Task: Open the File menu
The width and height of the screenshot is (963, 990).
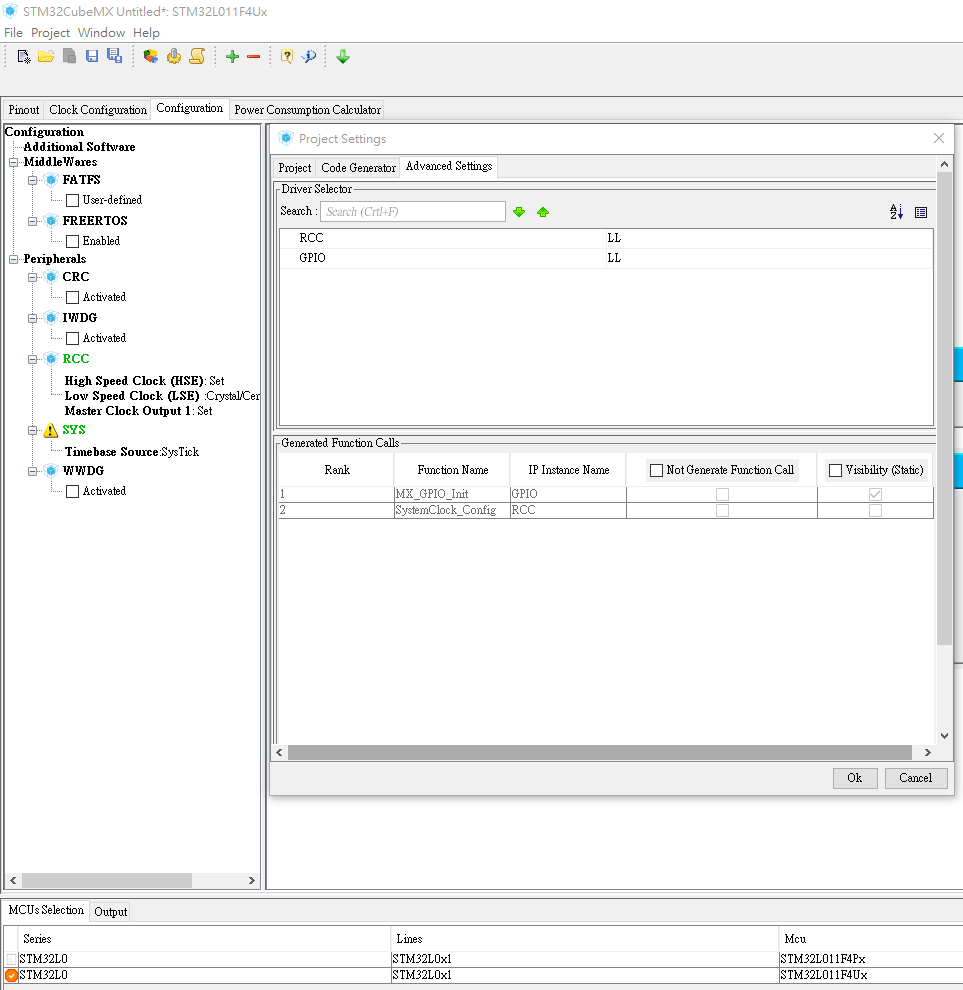Action: click(13, 33)
